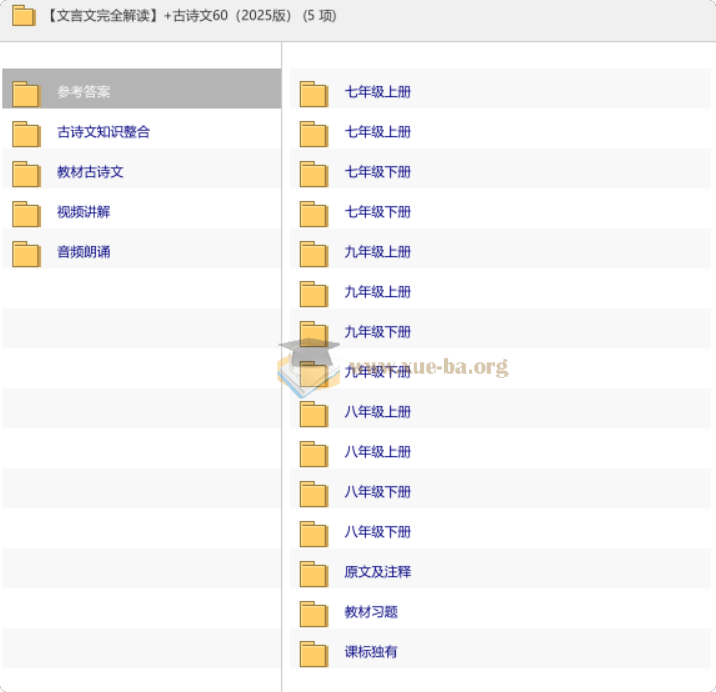Click the 教材习题 folder icon
716x692 pixels.
click(x=314, y=613)
